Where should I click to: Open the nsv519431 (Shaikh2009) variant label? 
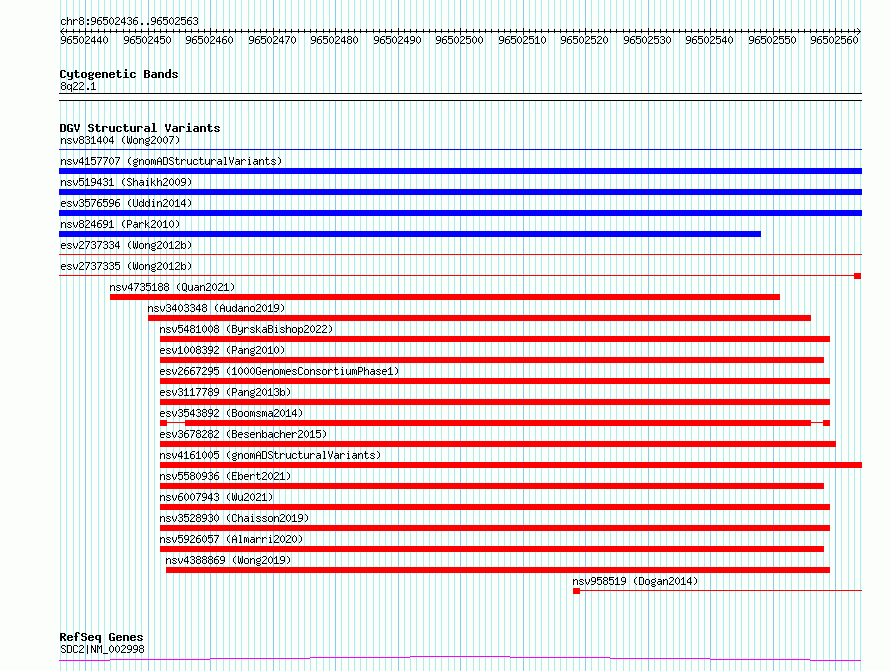point(126,182)
